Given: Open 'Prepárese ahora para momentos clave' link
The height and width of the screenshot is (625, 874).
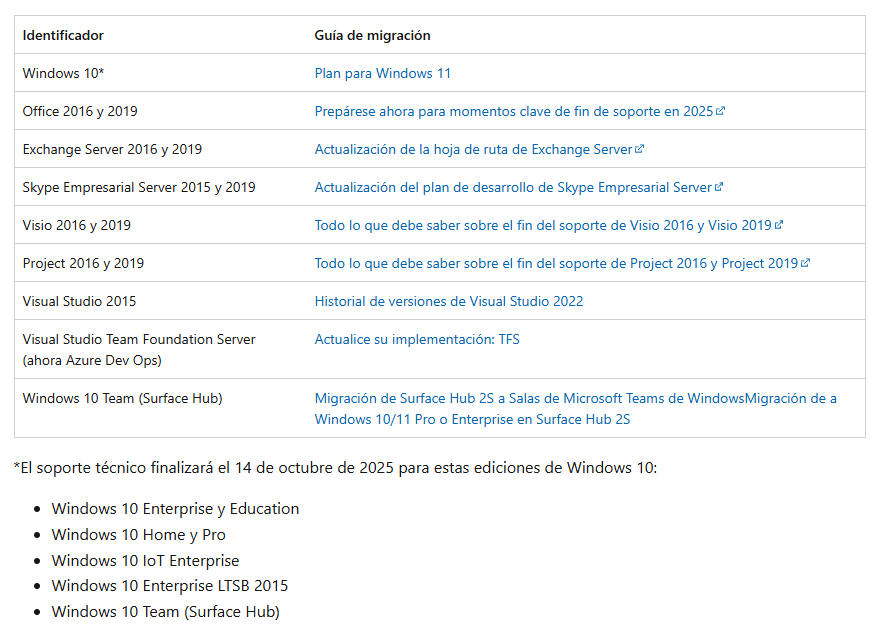Looking at the screenshot, I should (513, 111).
